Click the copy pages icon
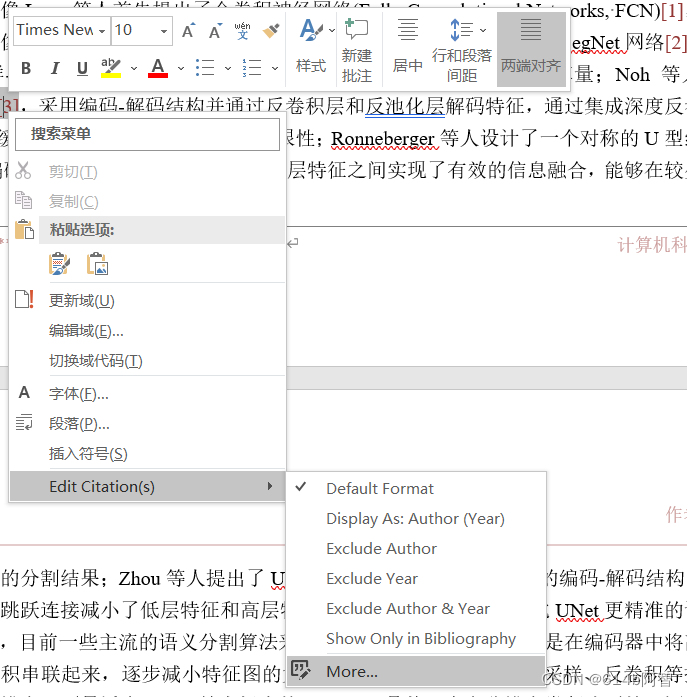 click(x=24, y=200)
